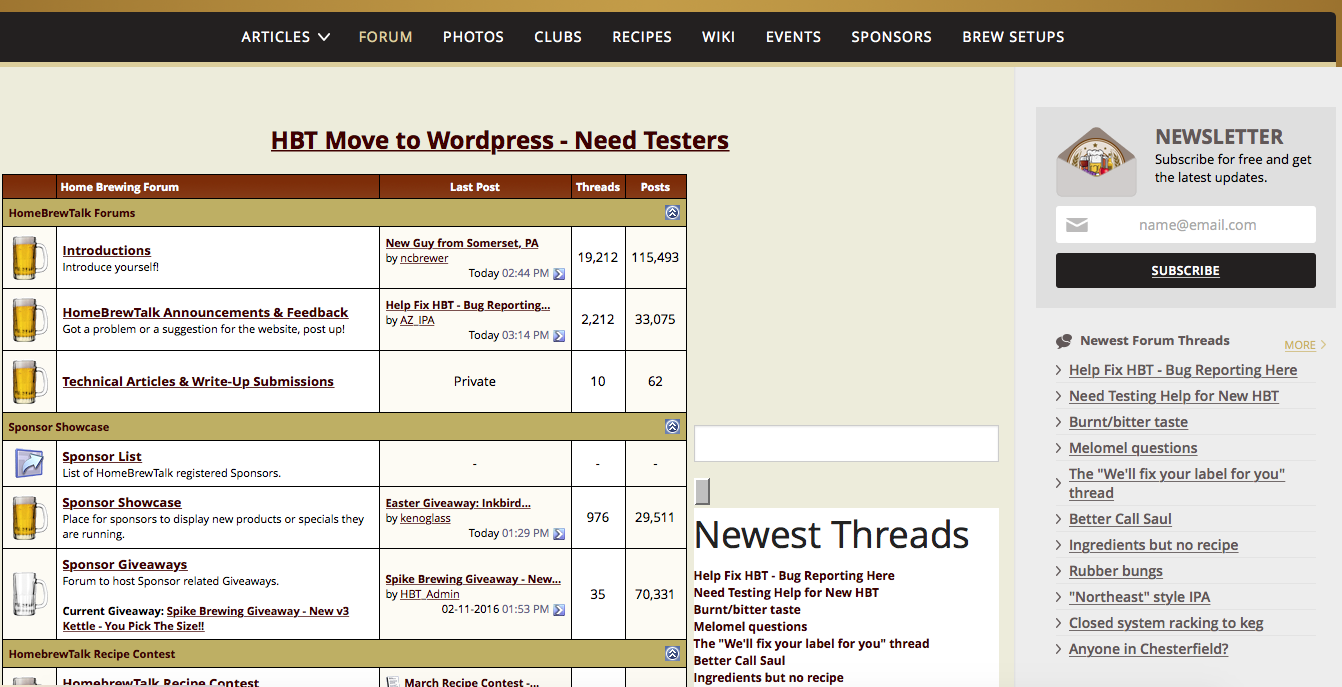Open the Forum nav item

pyautogui.click(x=385, y=37)
